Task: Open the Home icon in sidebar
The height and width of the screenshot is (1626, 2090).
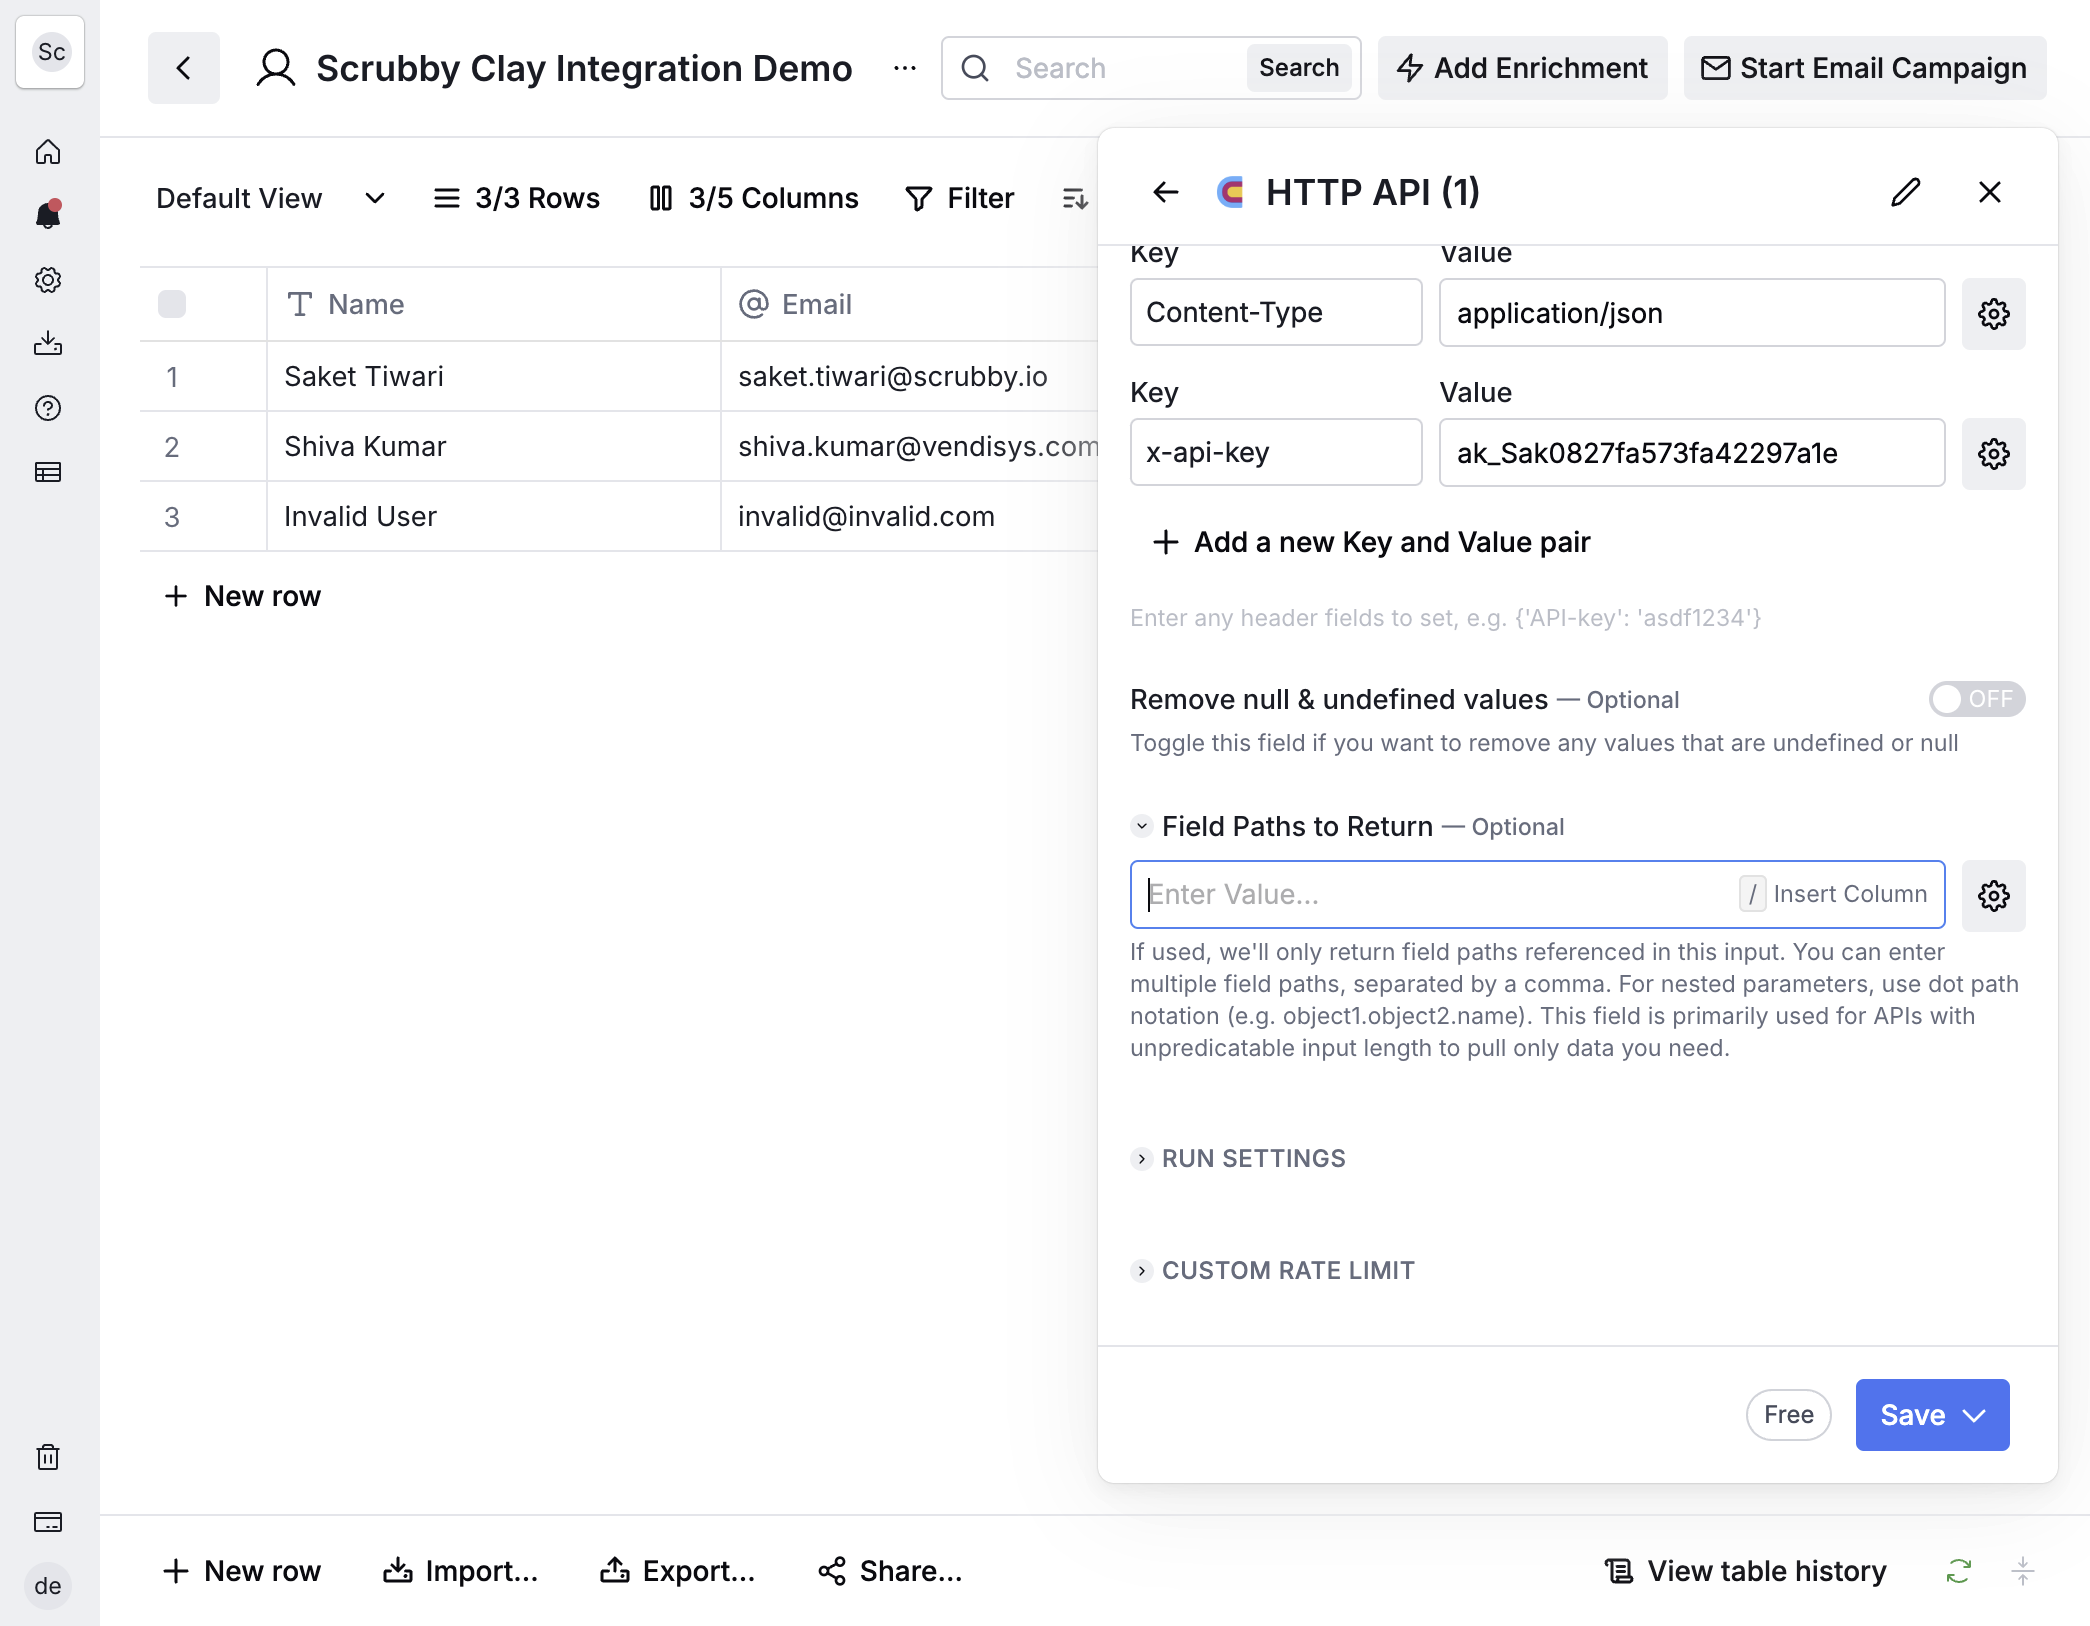Action: (48, 152)
